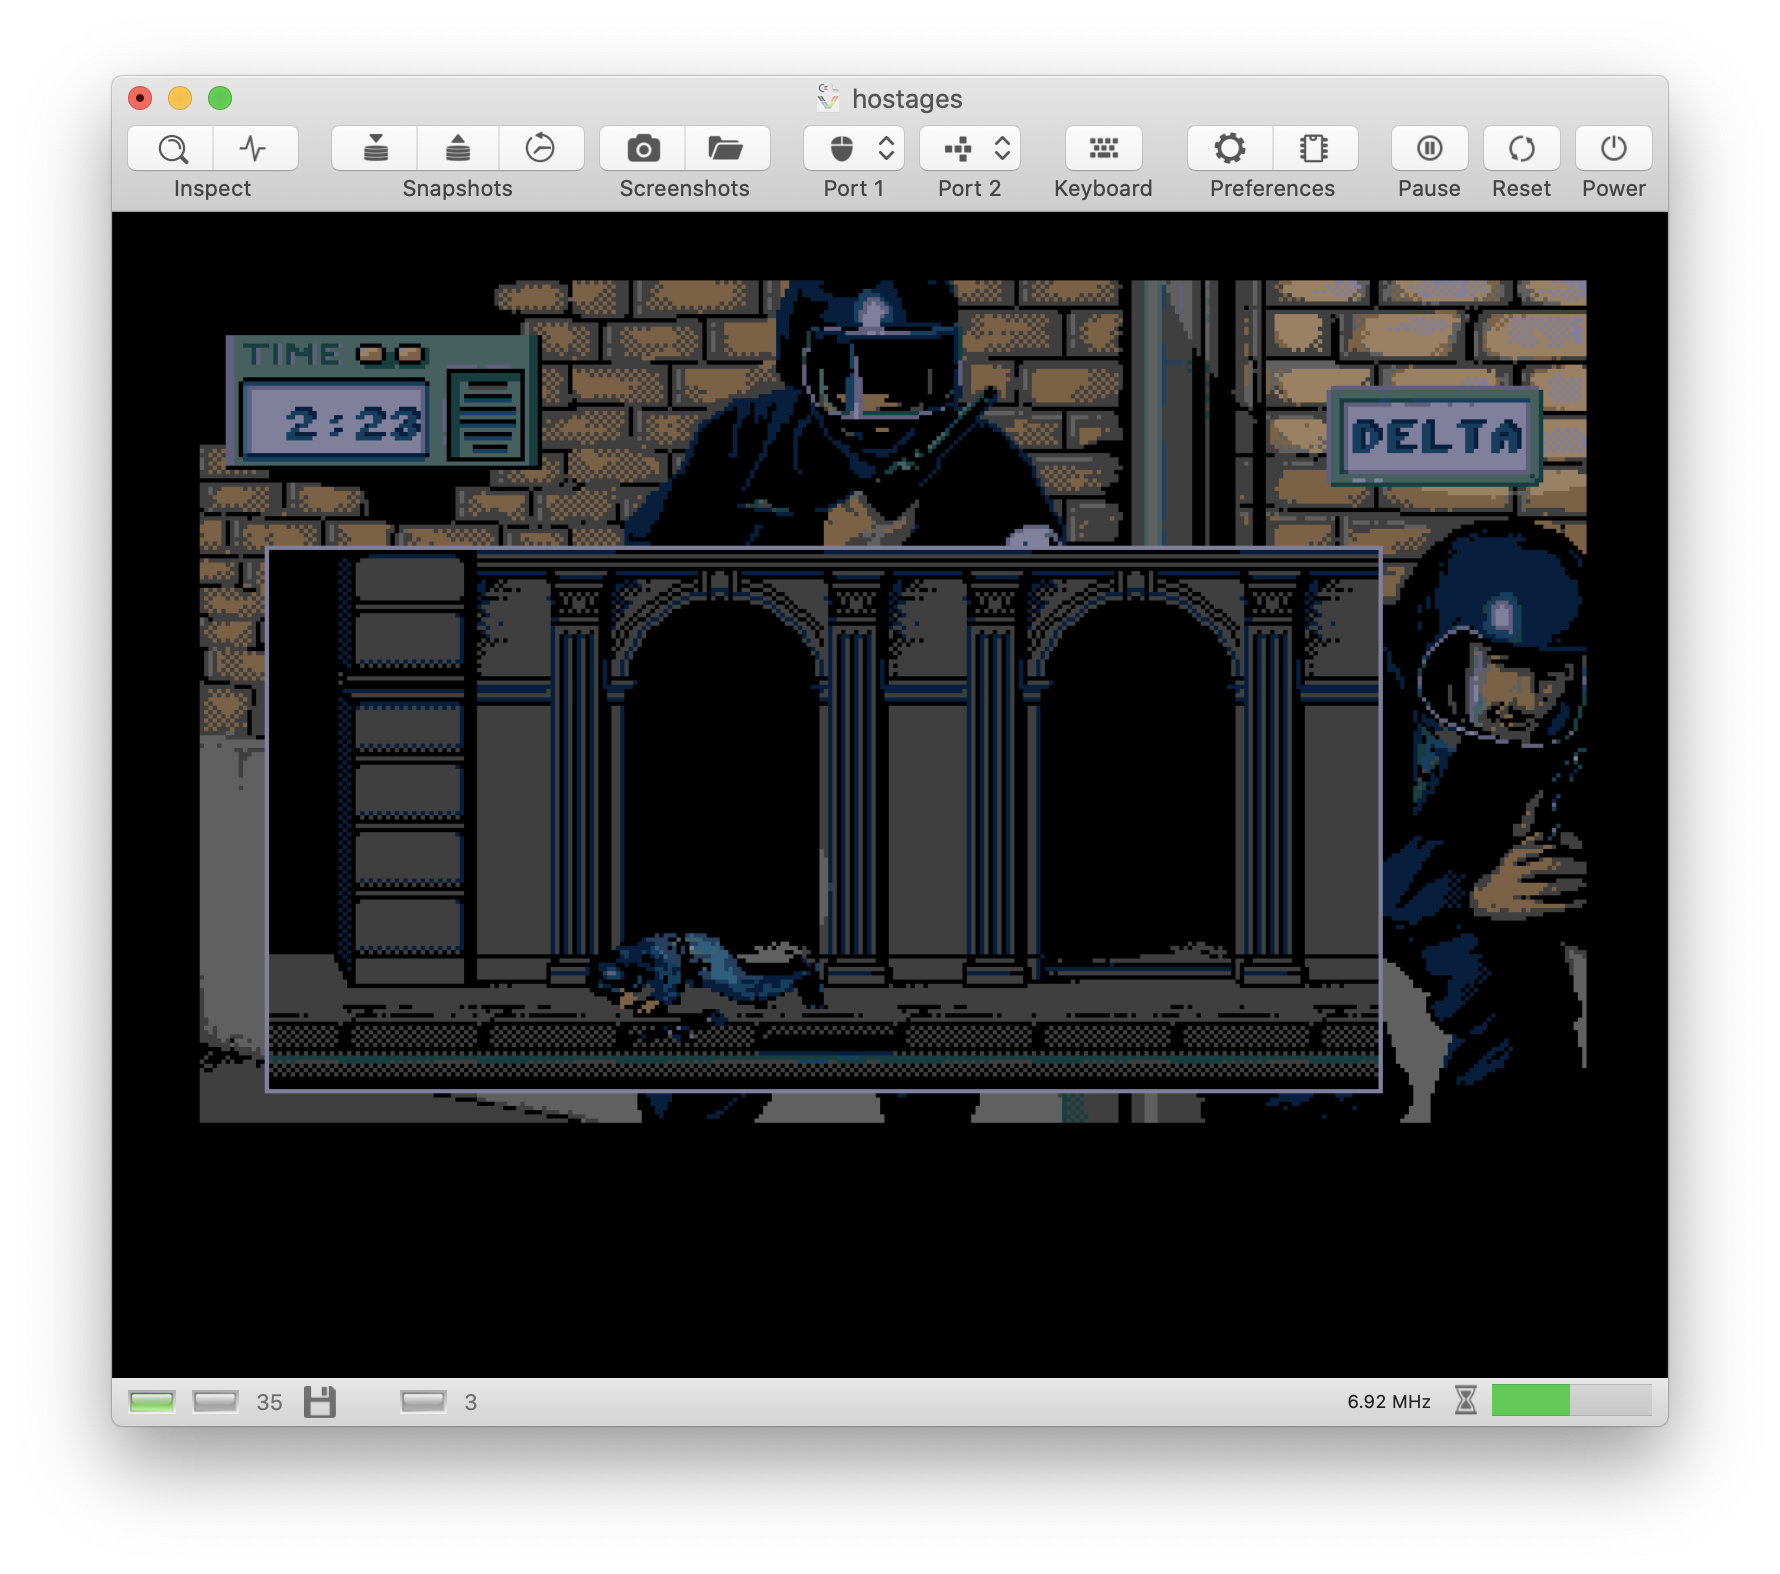The width and height of the screenshot is (1780, 1574).
Task: Click the hourglass warp mode icon
Action: 1466,1400
